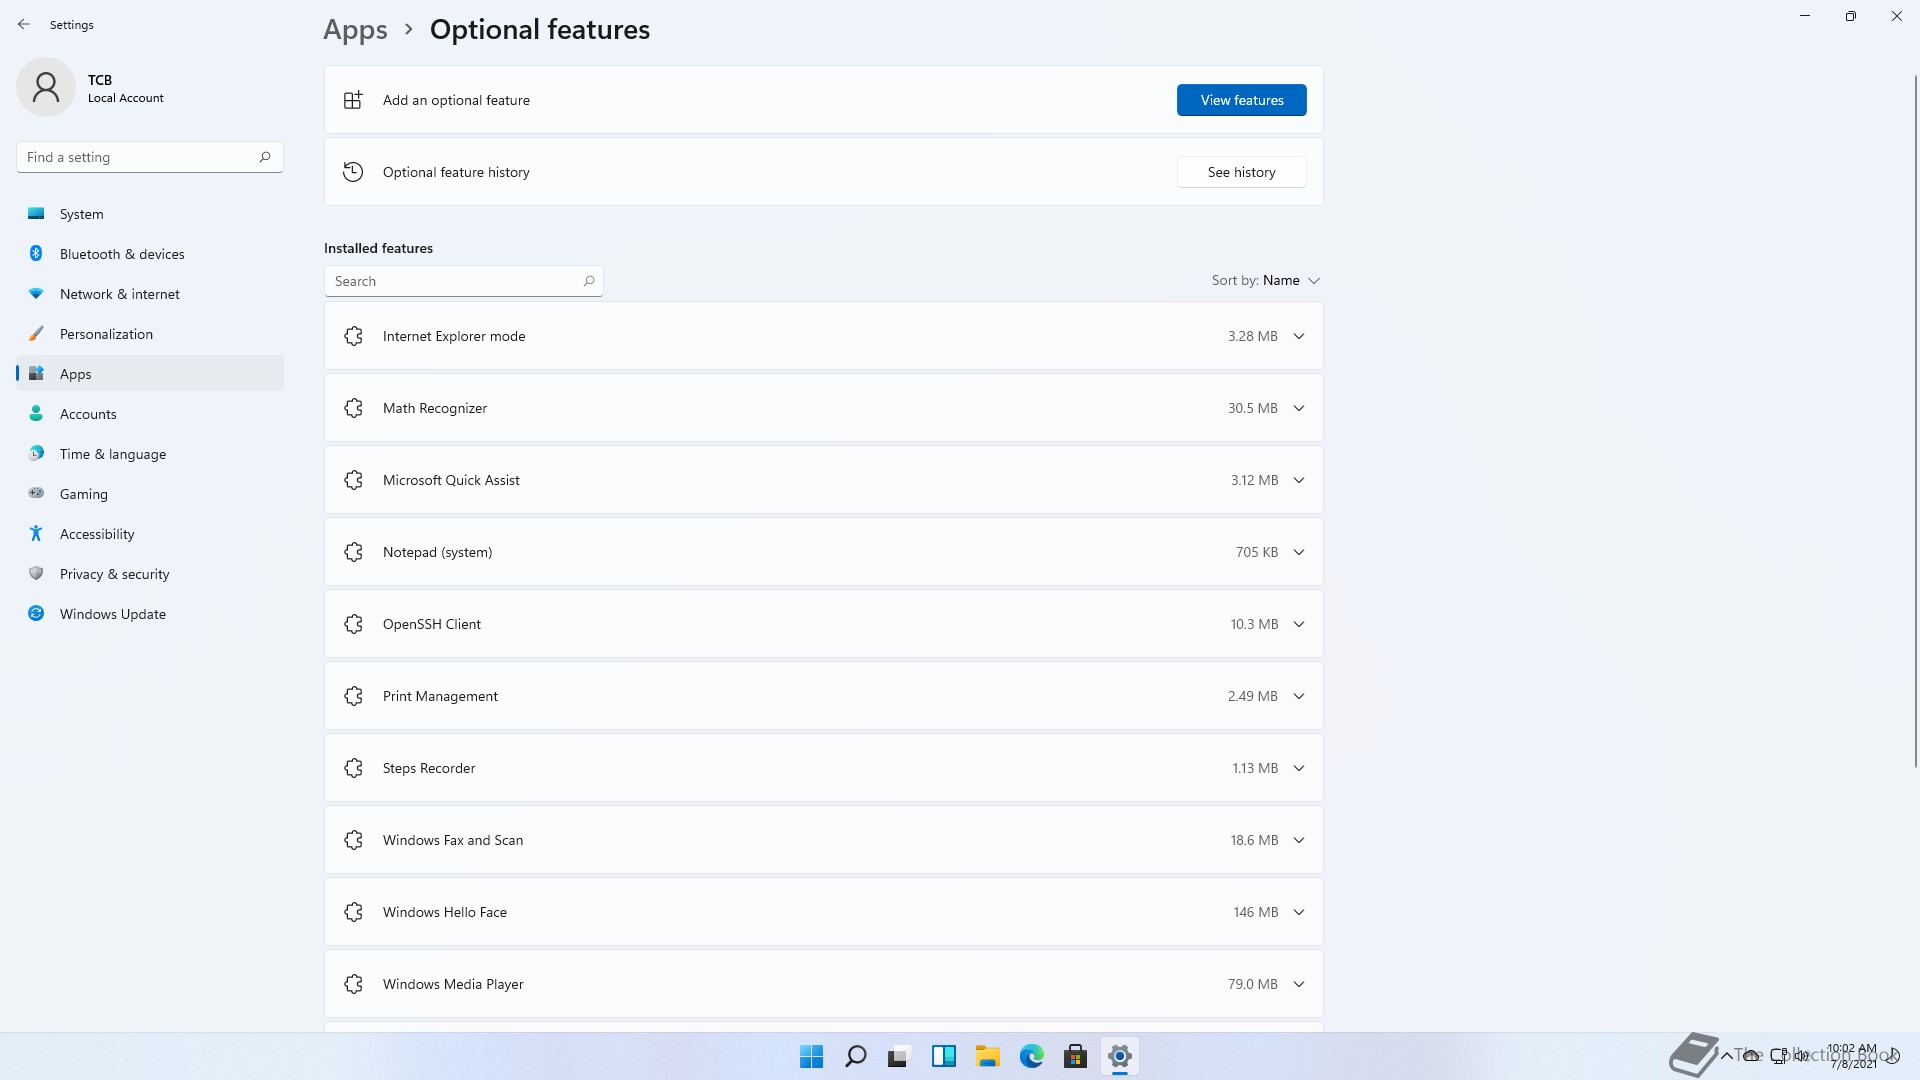
Task: Click the search magnifier in Find a setting
Action: pyautogui.click(x=265, y=157)
